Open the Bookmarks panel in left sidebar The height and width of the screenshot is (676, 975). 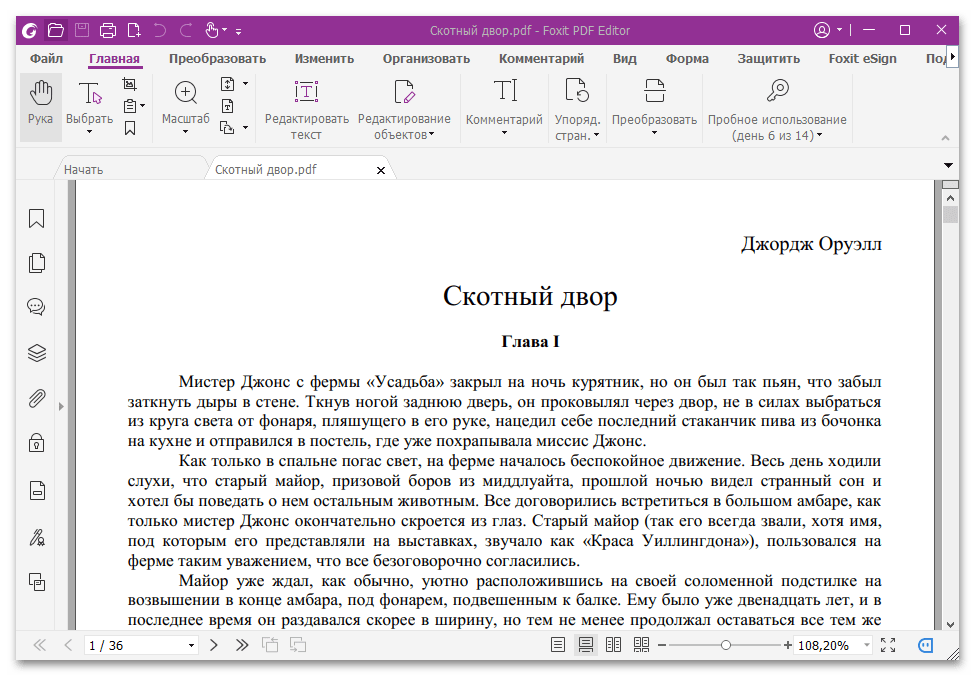(x=37, y=219)
